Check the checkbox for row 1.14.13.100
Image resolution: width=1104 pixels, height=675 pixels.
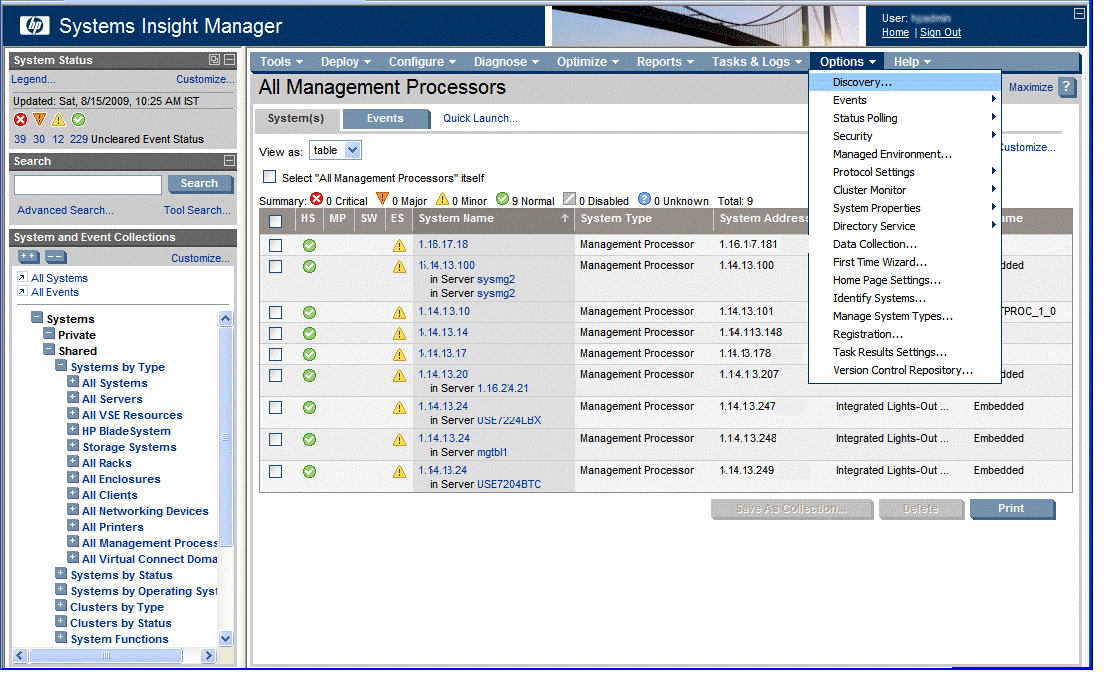(x=275, y=266)
